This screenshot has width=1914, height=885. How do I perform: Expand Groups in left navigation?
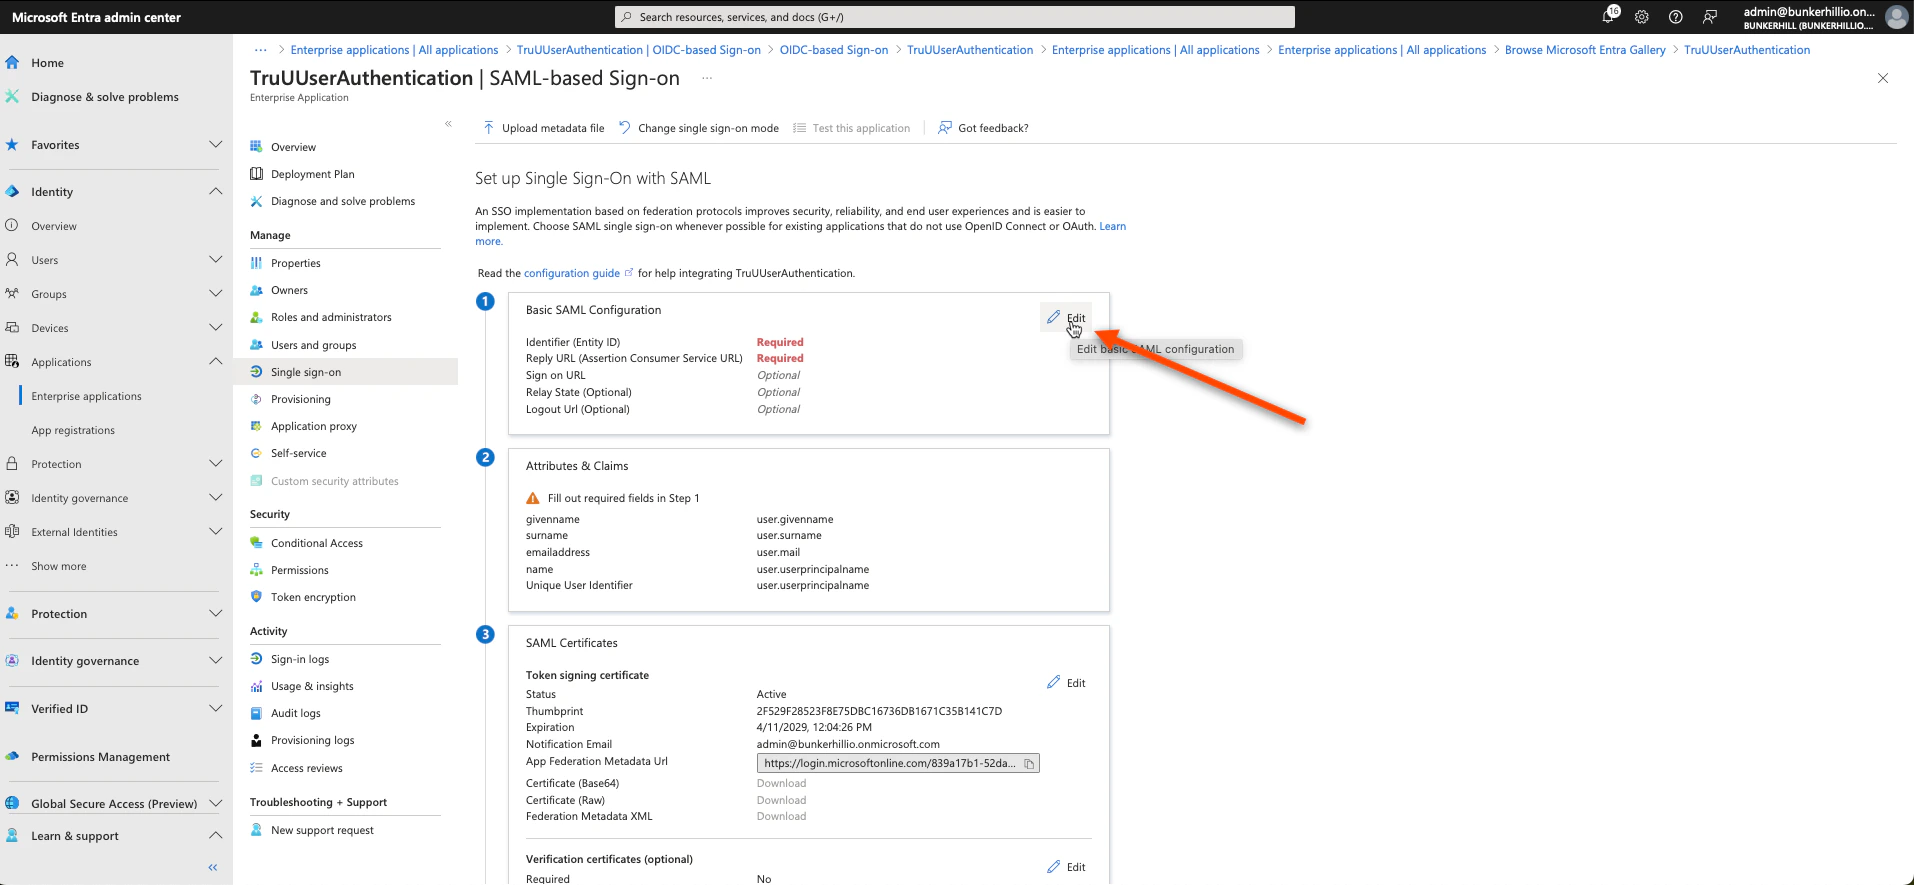tap(215, 294)
